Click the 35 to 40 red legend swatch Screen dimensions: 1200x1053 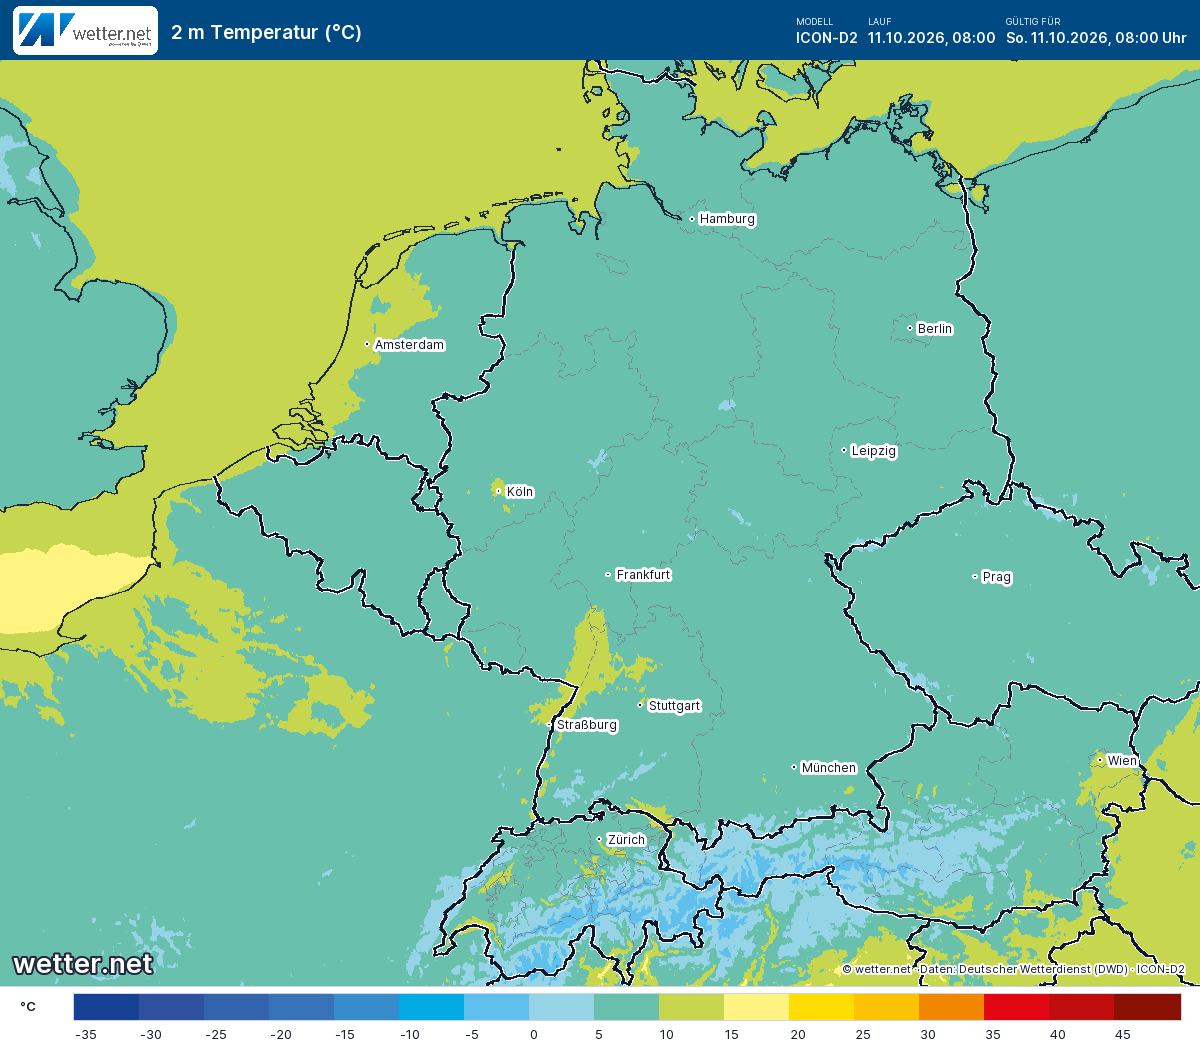coord(1016,1007)
